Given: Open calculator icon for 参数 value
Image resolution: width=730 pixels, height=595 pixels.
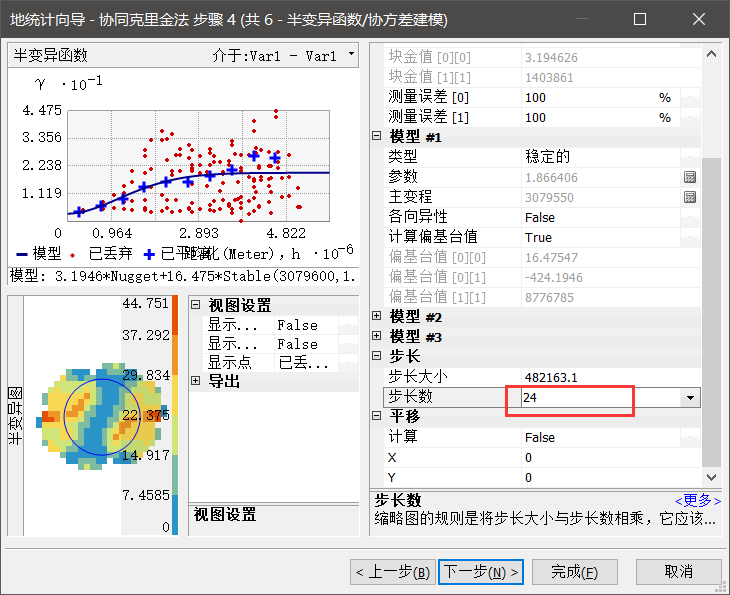Looking at the screenshot, I should (689, 177).
